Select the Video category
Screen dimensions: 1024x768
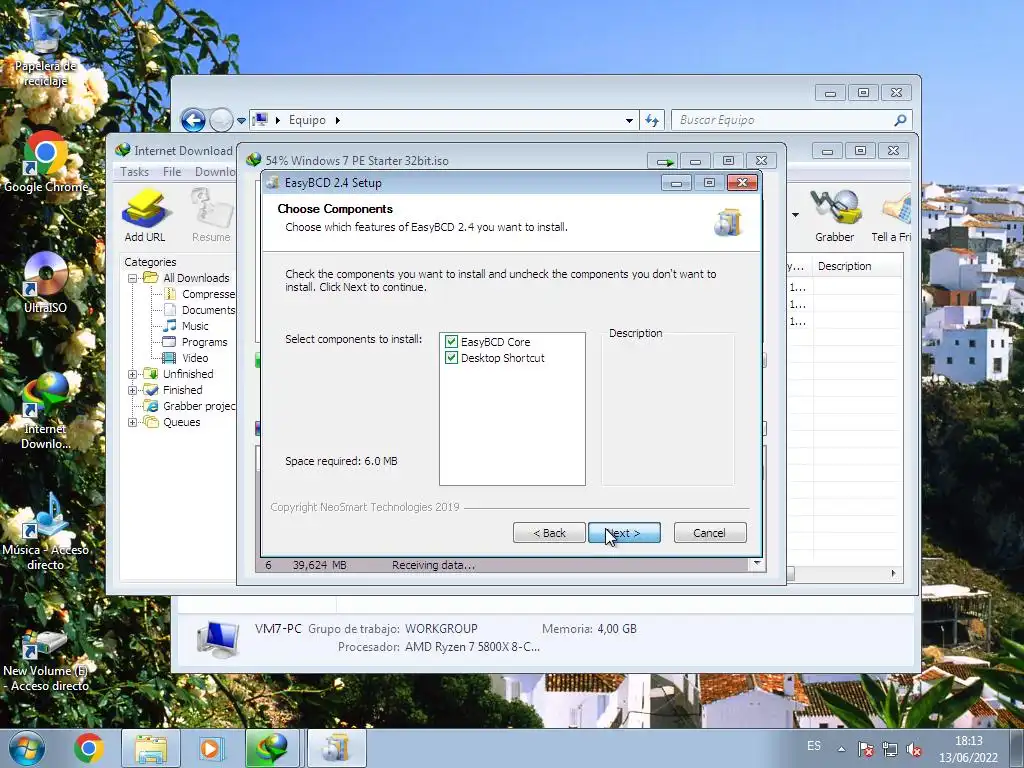pos(186,358)
